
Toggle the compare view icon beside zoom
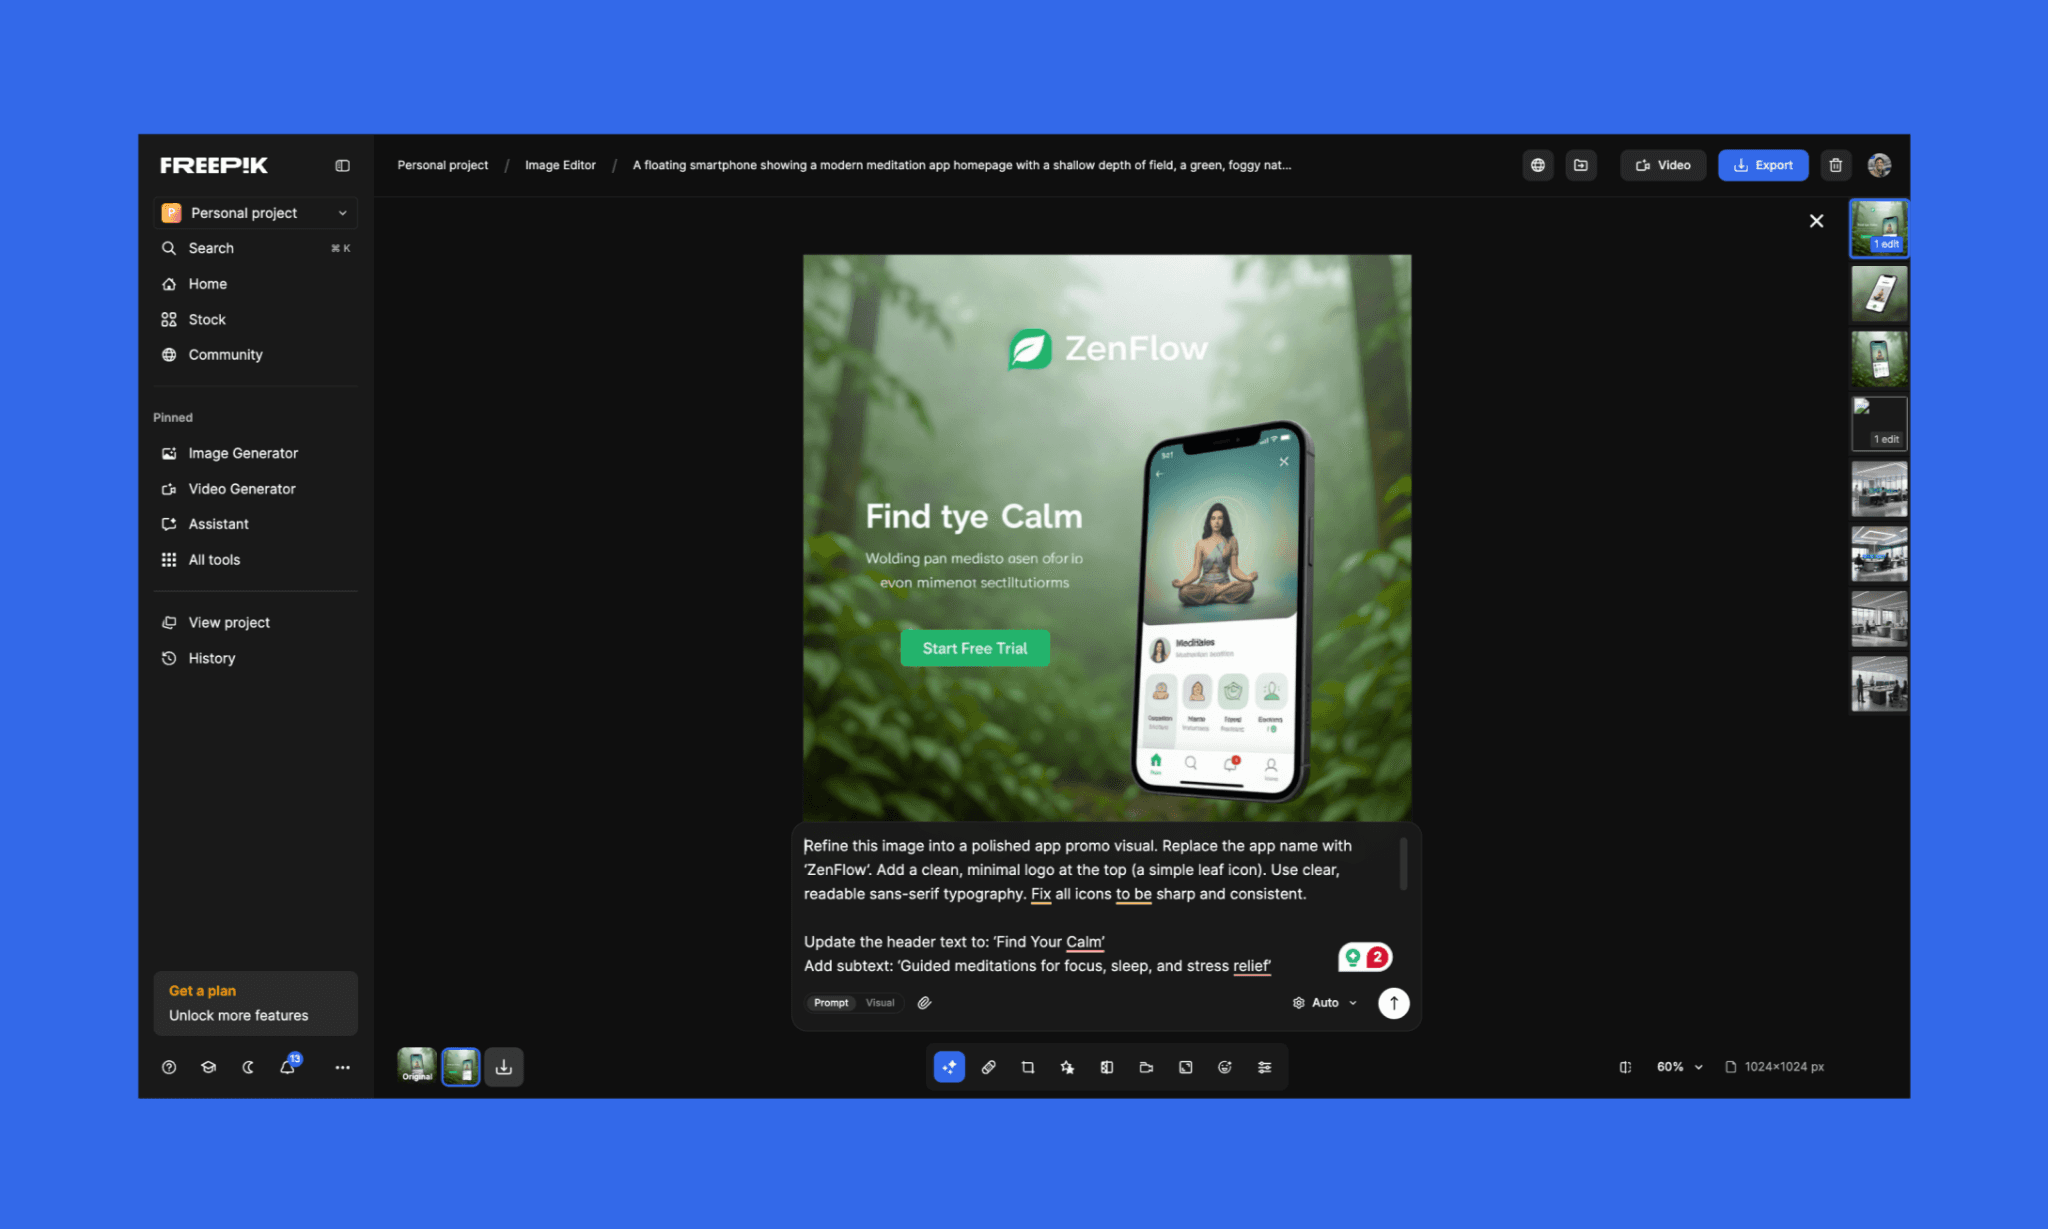click(1625, 1067)
